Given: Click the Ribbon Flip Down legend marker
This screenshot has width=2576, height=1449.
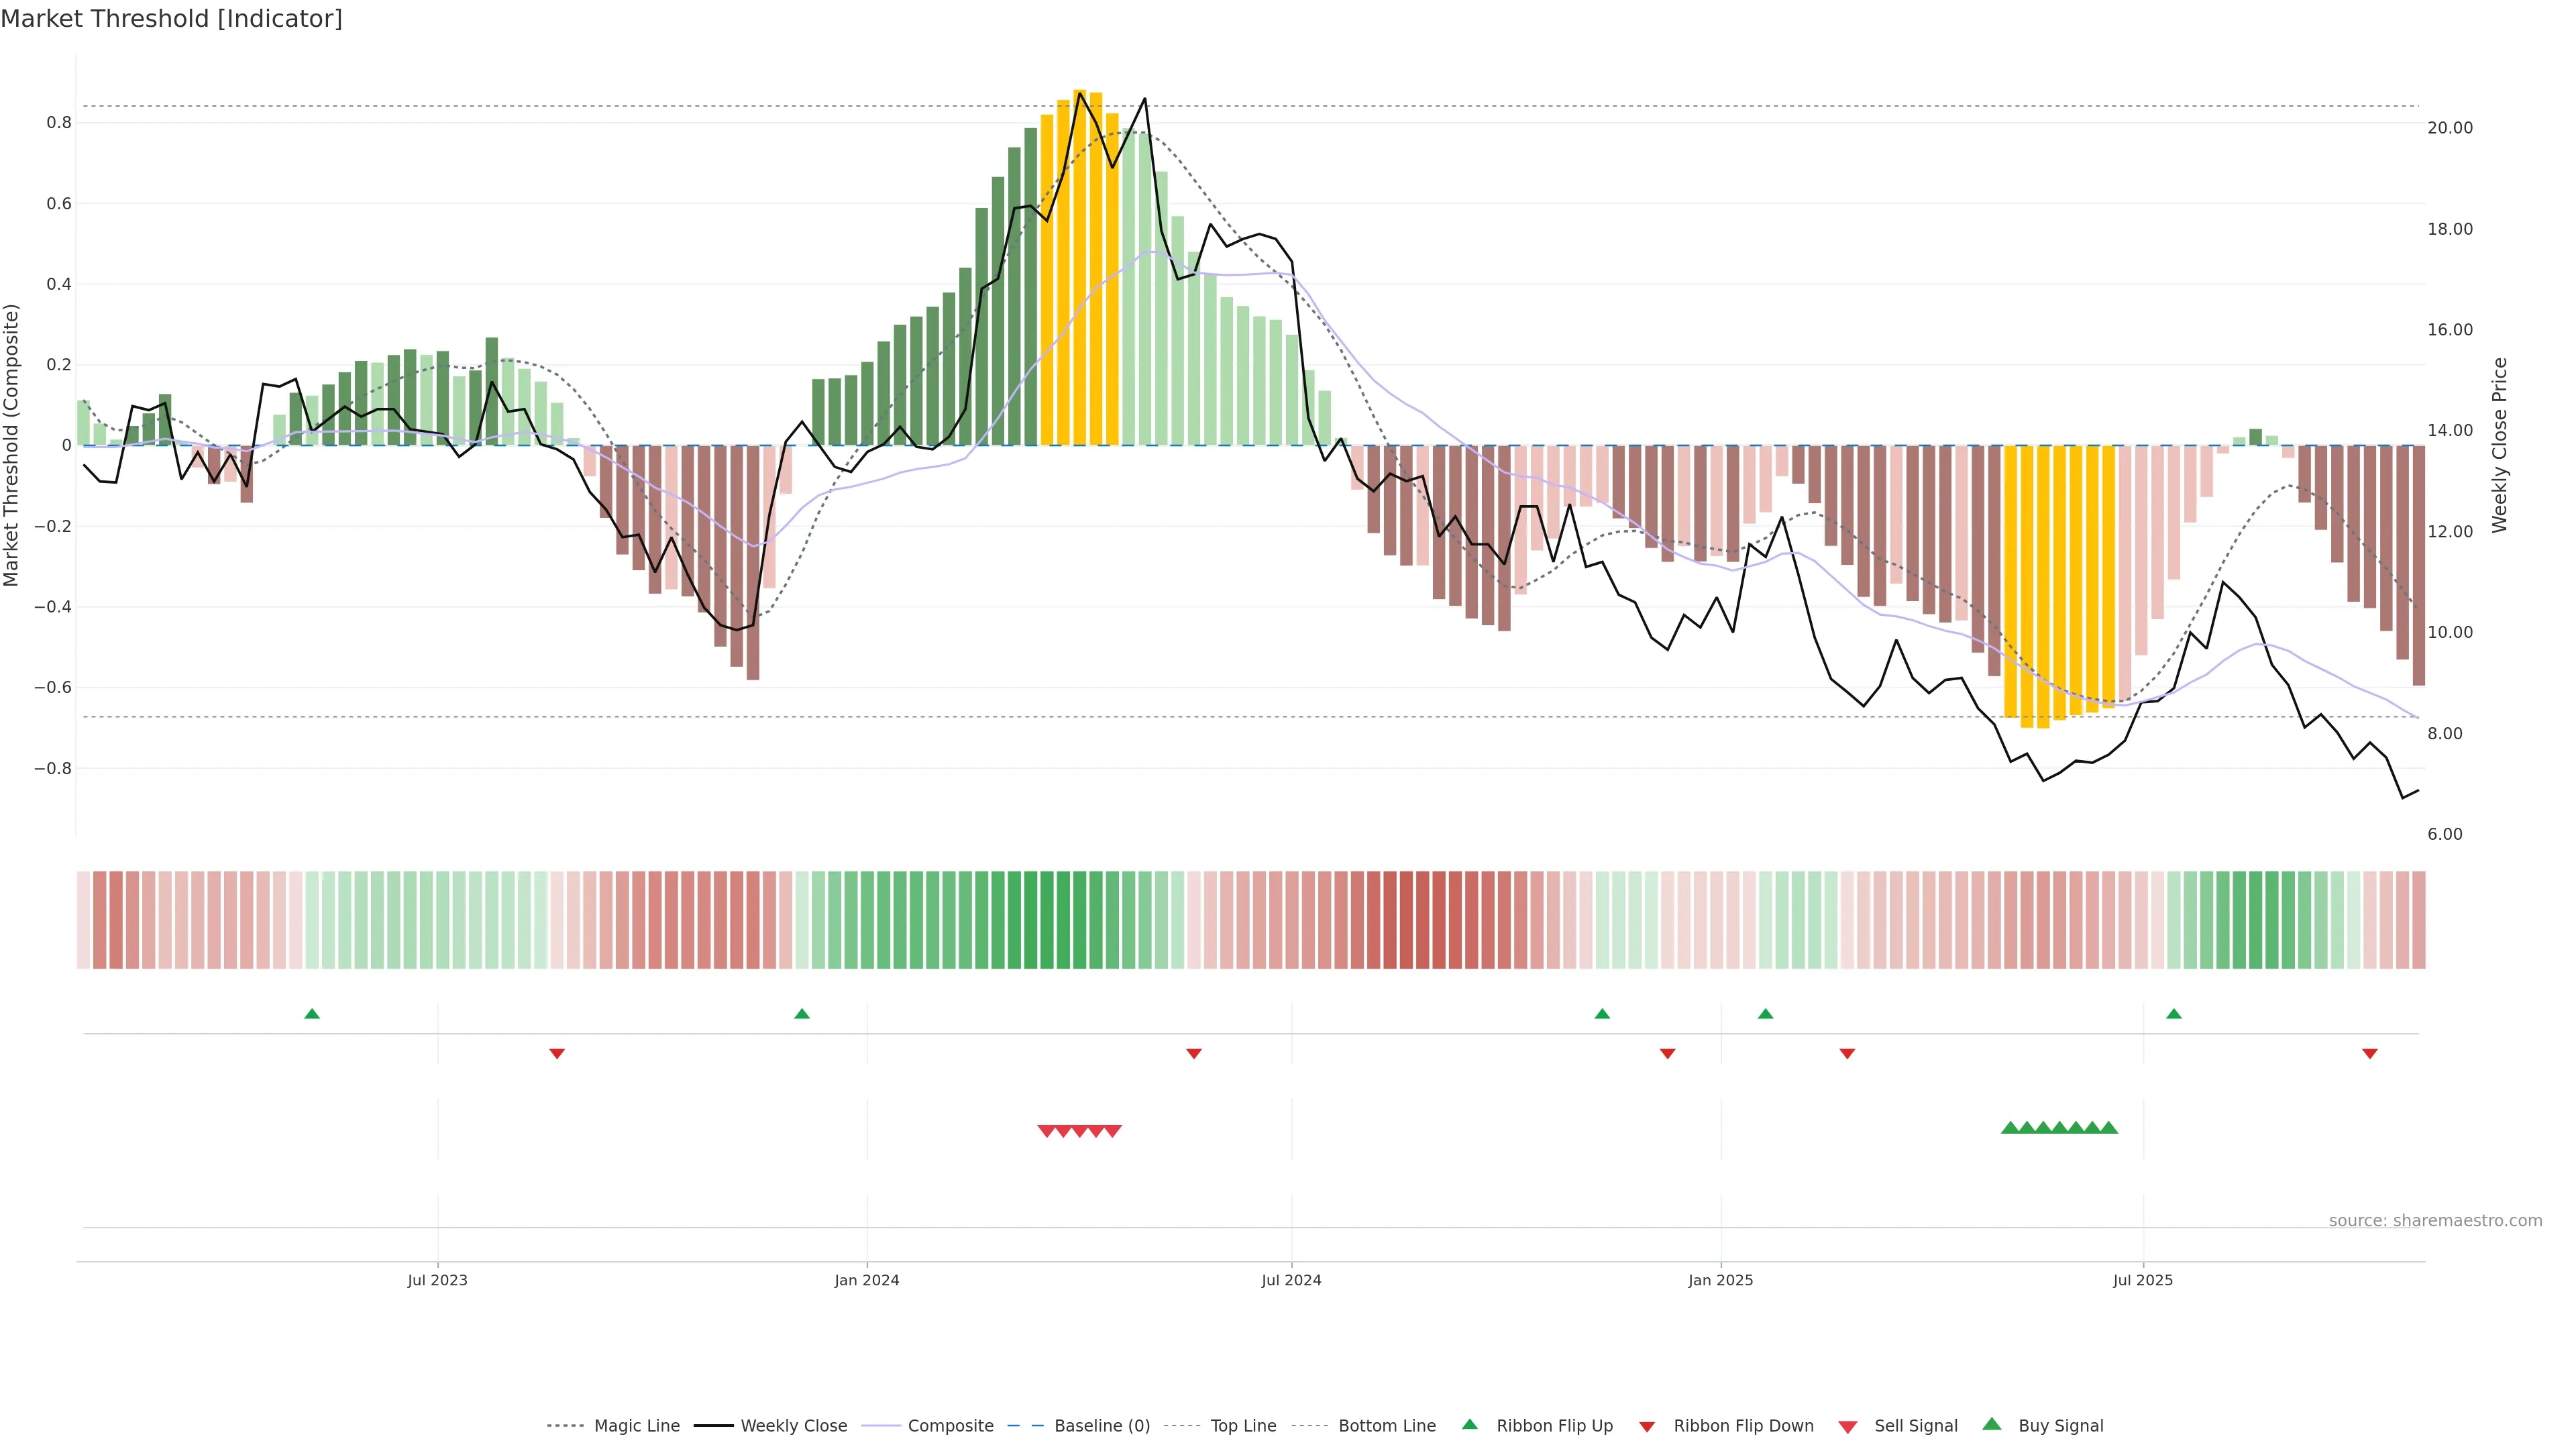Looking at the screenshot, I should pyautogui.click(x=1646, y=1427).
